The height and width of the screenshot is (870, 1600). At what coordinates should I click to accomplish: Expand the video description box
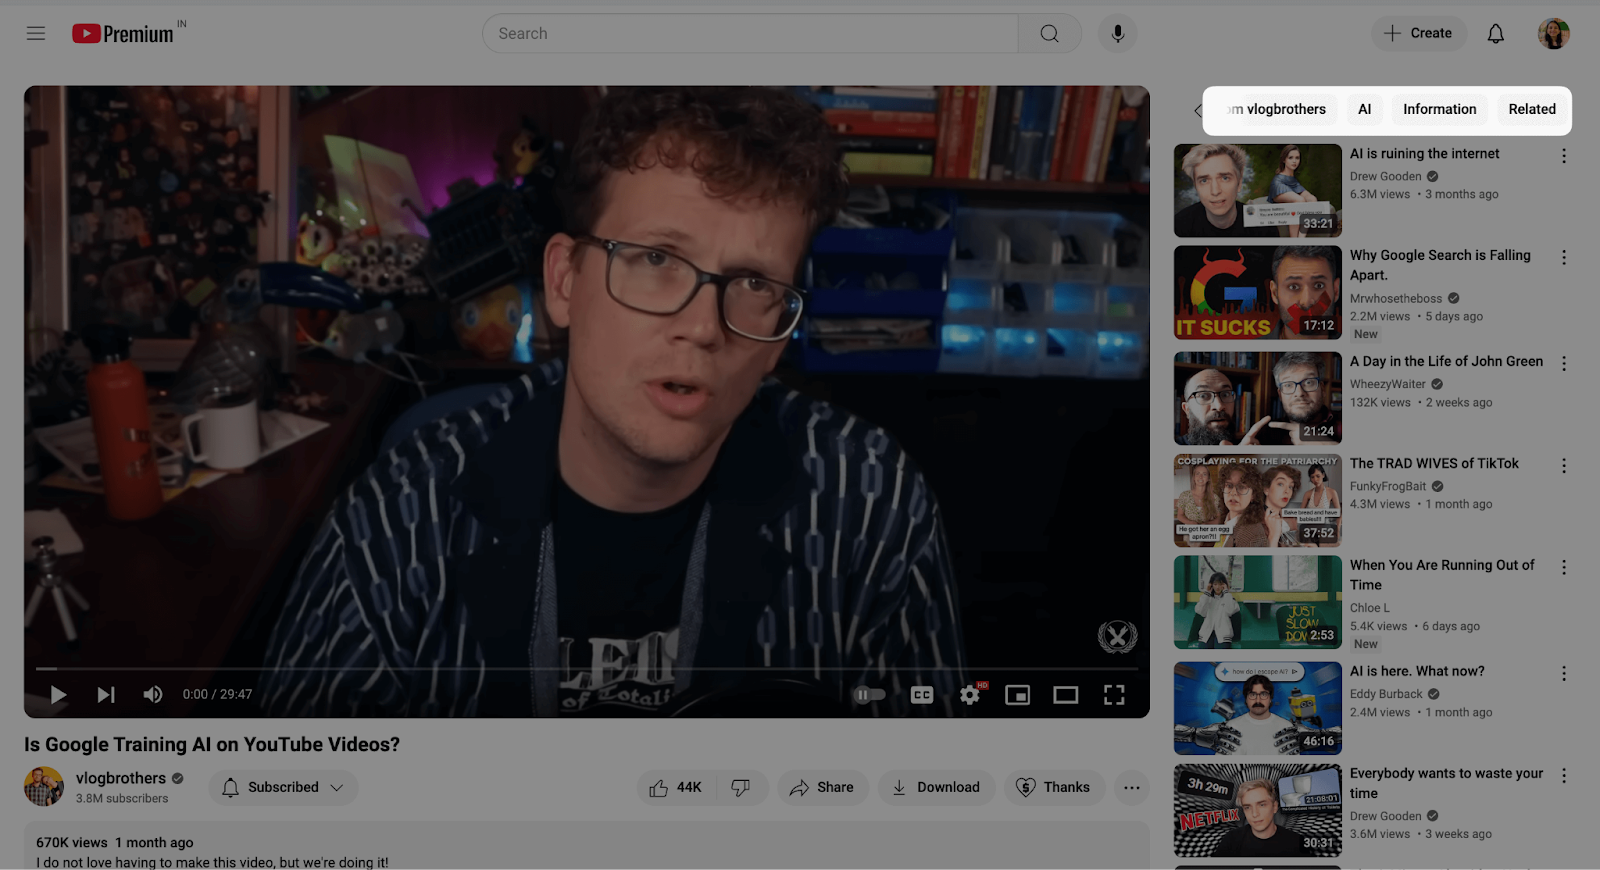587,846
